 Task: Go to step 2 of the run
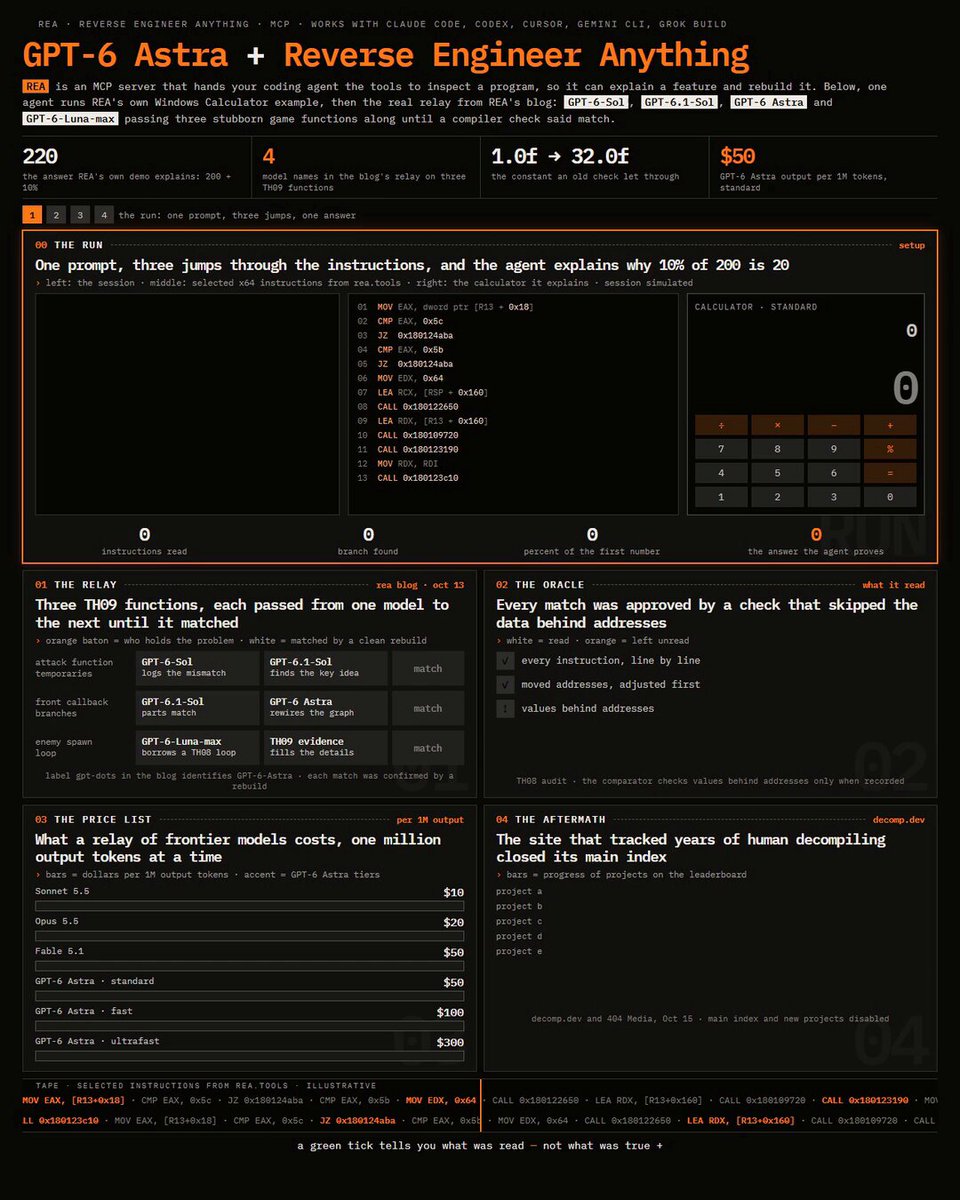pyautogui.click(x=56, y=215)
